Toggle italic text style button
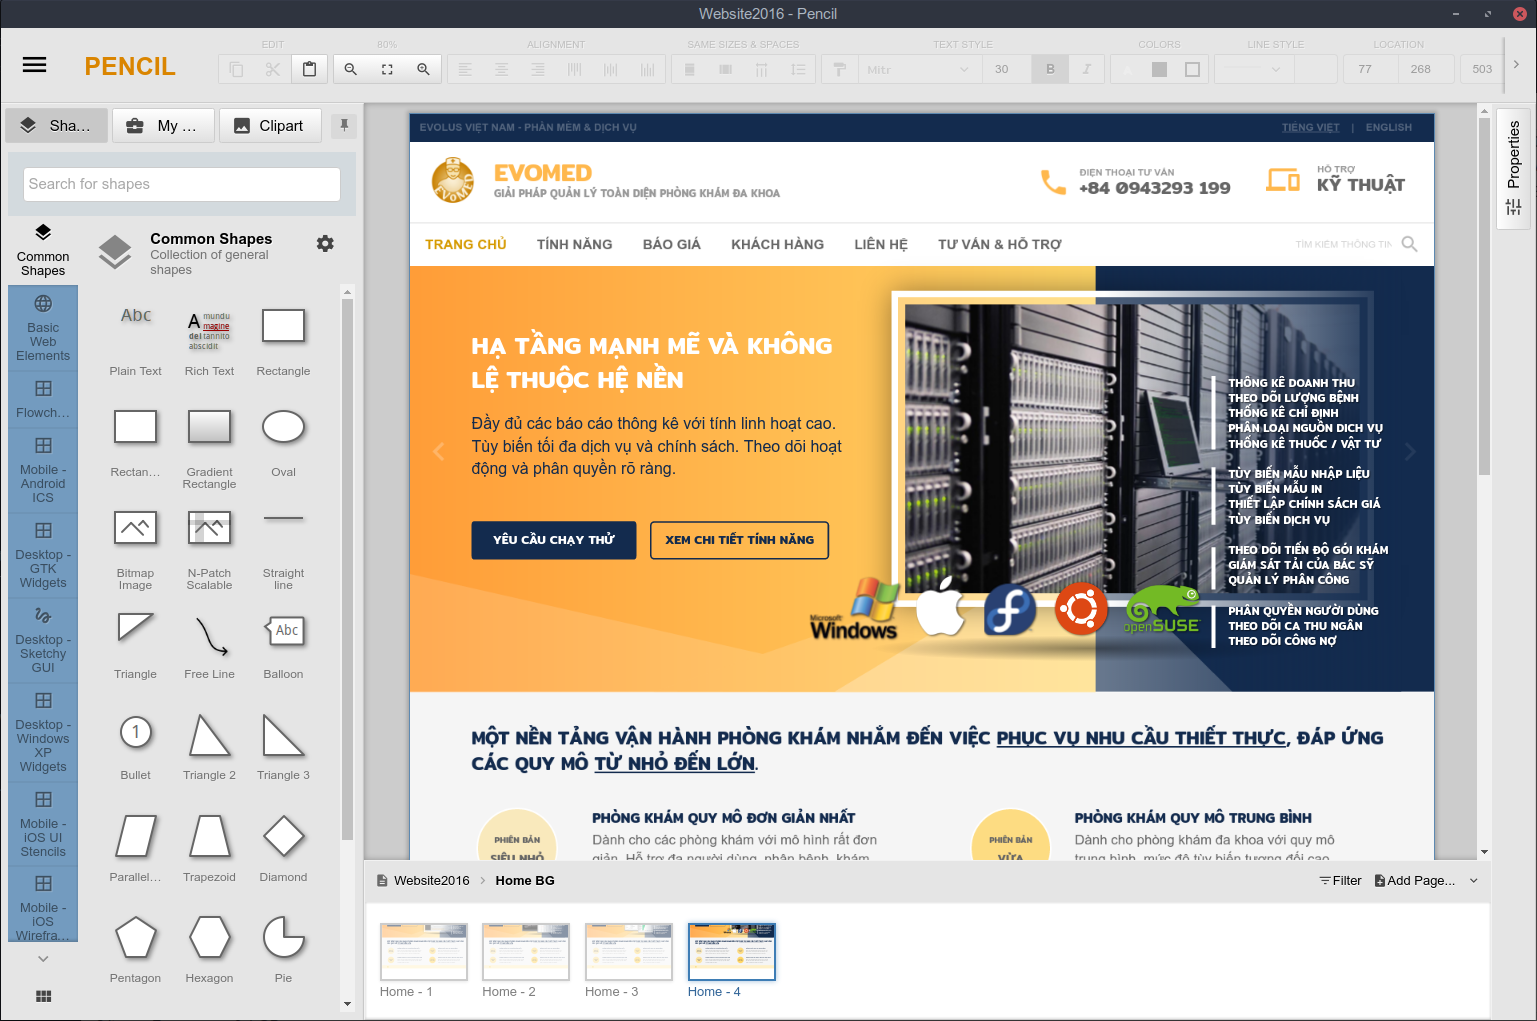Image resolution: width=1537 pixels, height=1021 pixels. click(1086, 69)
